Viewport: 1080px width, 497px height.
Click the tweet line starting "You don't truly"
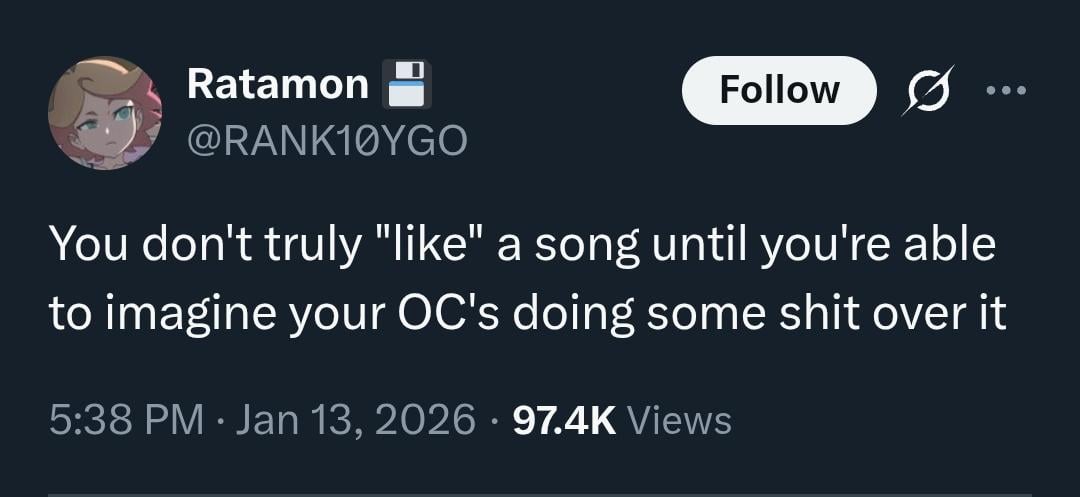tap(522, 245)
